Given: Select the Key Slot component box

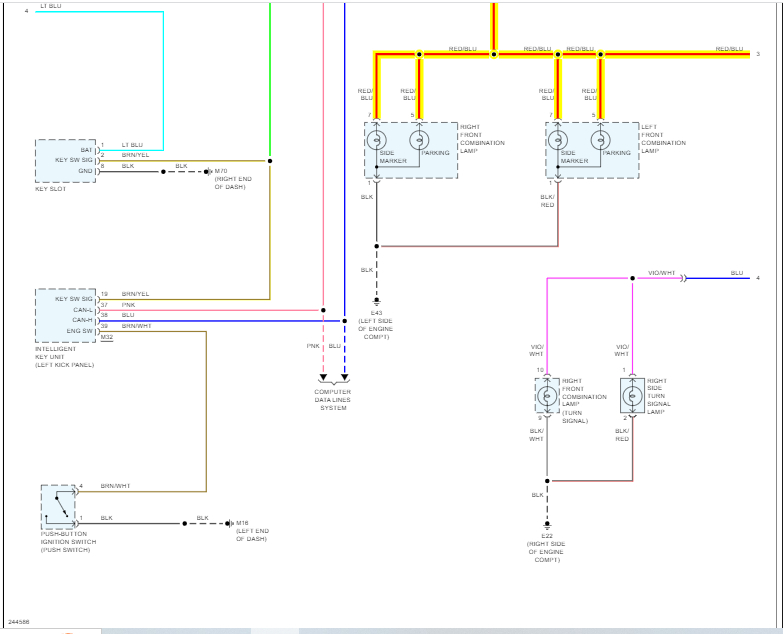Looking at the screenshot, I should (x=65, y=160).
